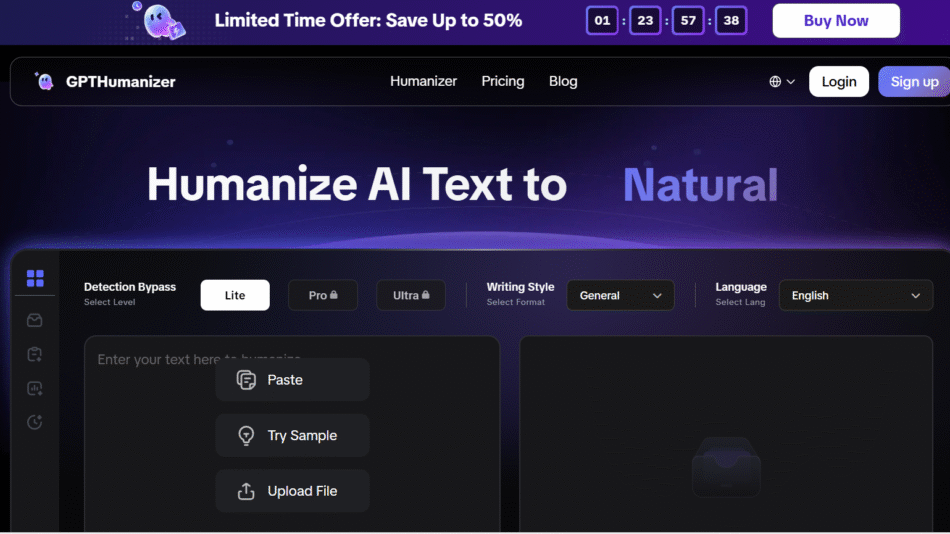Screen dimensions: 950x534
Task: Click the clipboard sparkle icon in sidebar
Action: point(35,354)
